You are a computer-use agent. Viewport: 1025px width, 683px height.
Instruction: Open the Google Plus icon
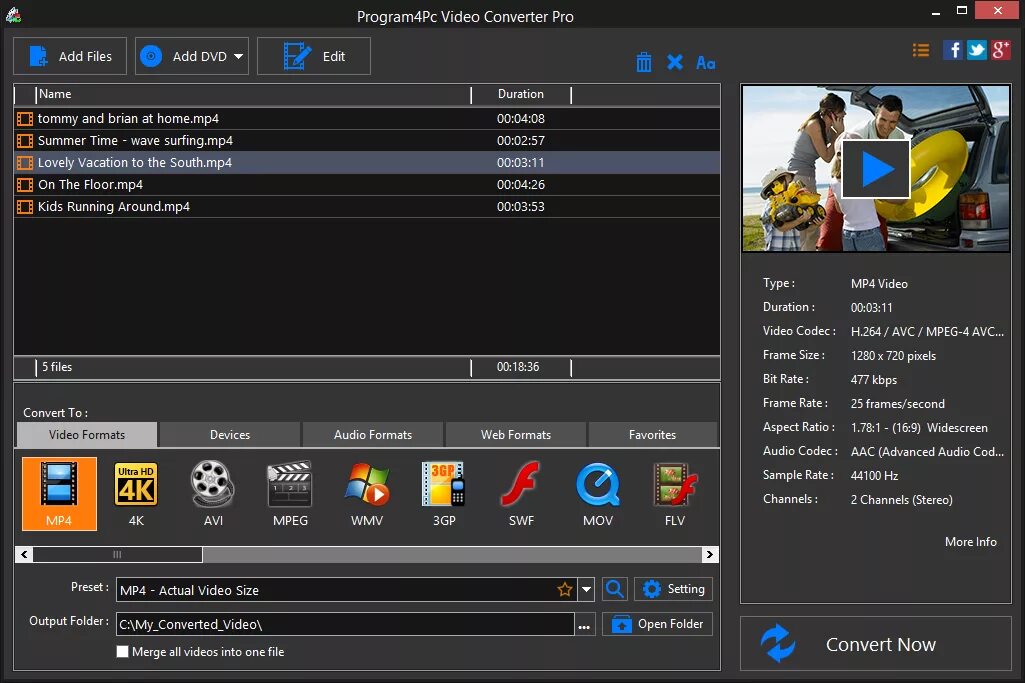click(1001, 50)
